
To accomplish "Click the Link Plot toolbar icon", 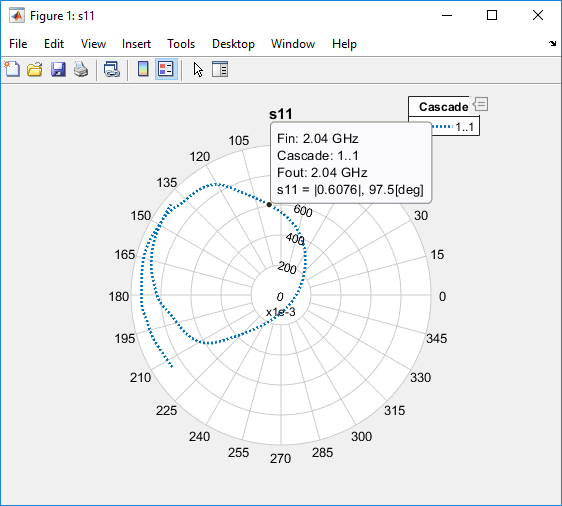I will click(111, 69).
